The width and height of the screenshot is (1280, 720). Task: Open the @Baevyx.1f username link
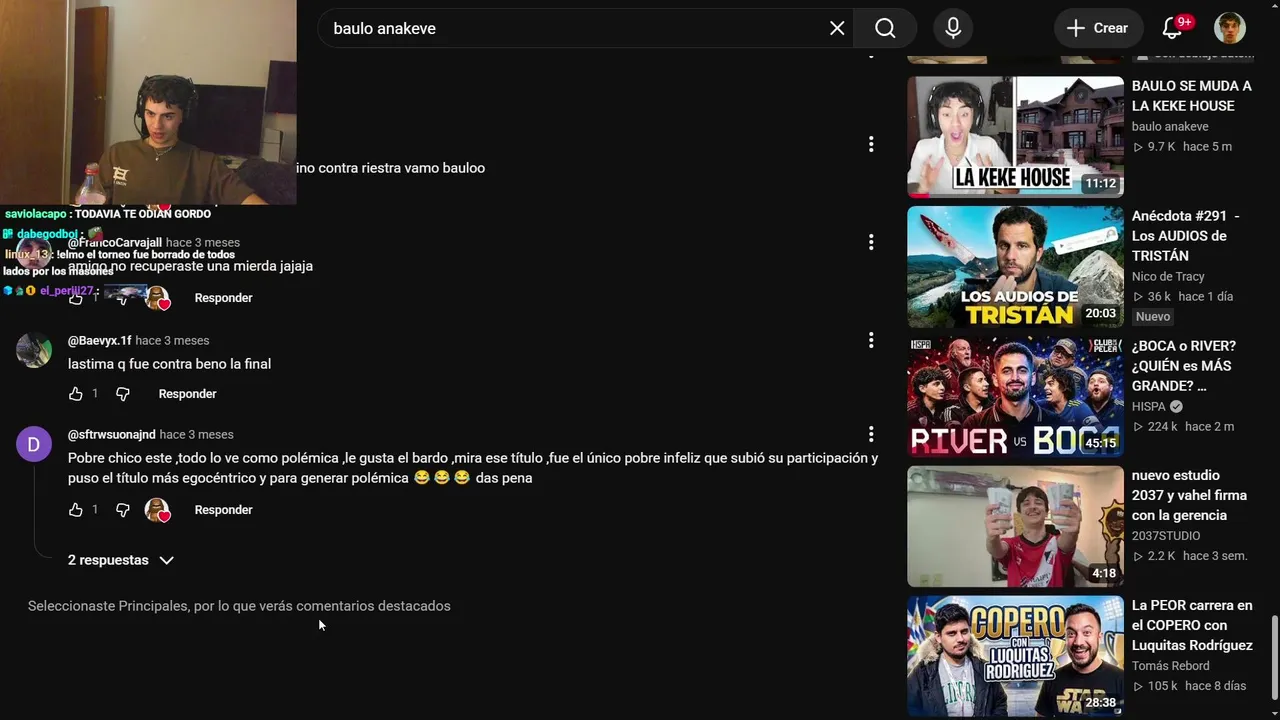pos(100,340)
